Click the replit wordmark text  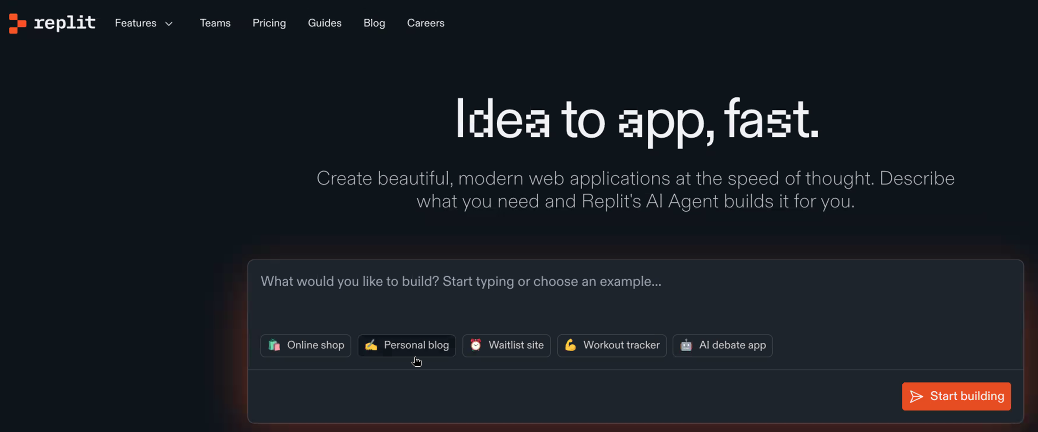[64, 22]
